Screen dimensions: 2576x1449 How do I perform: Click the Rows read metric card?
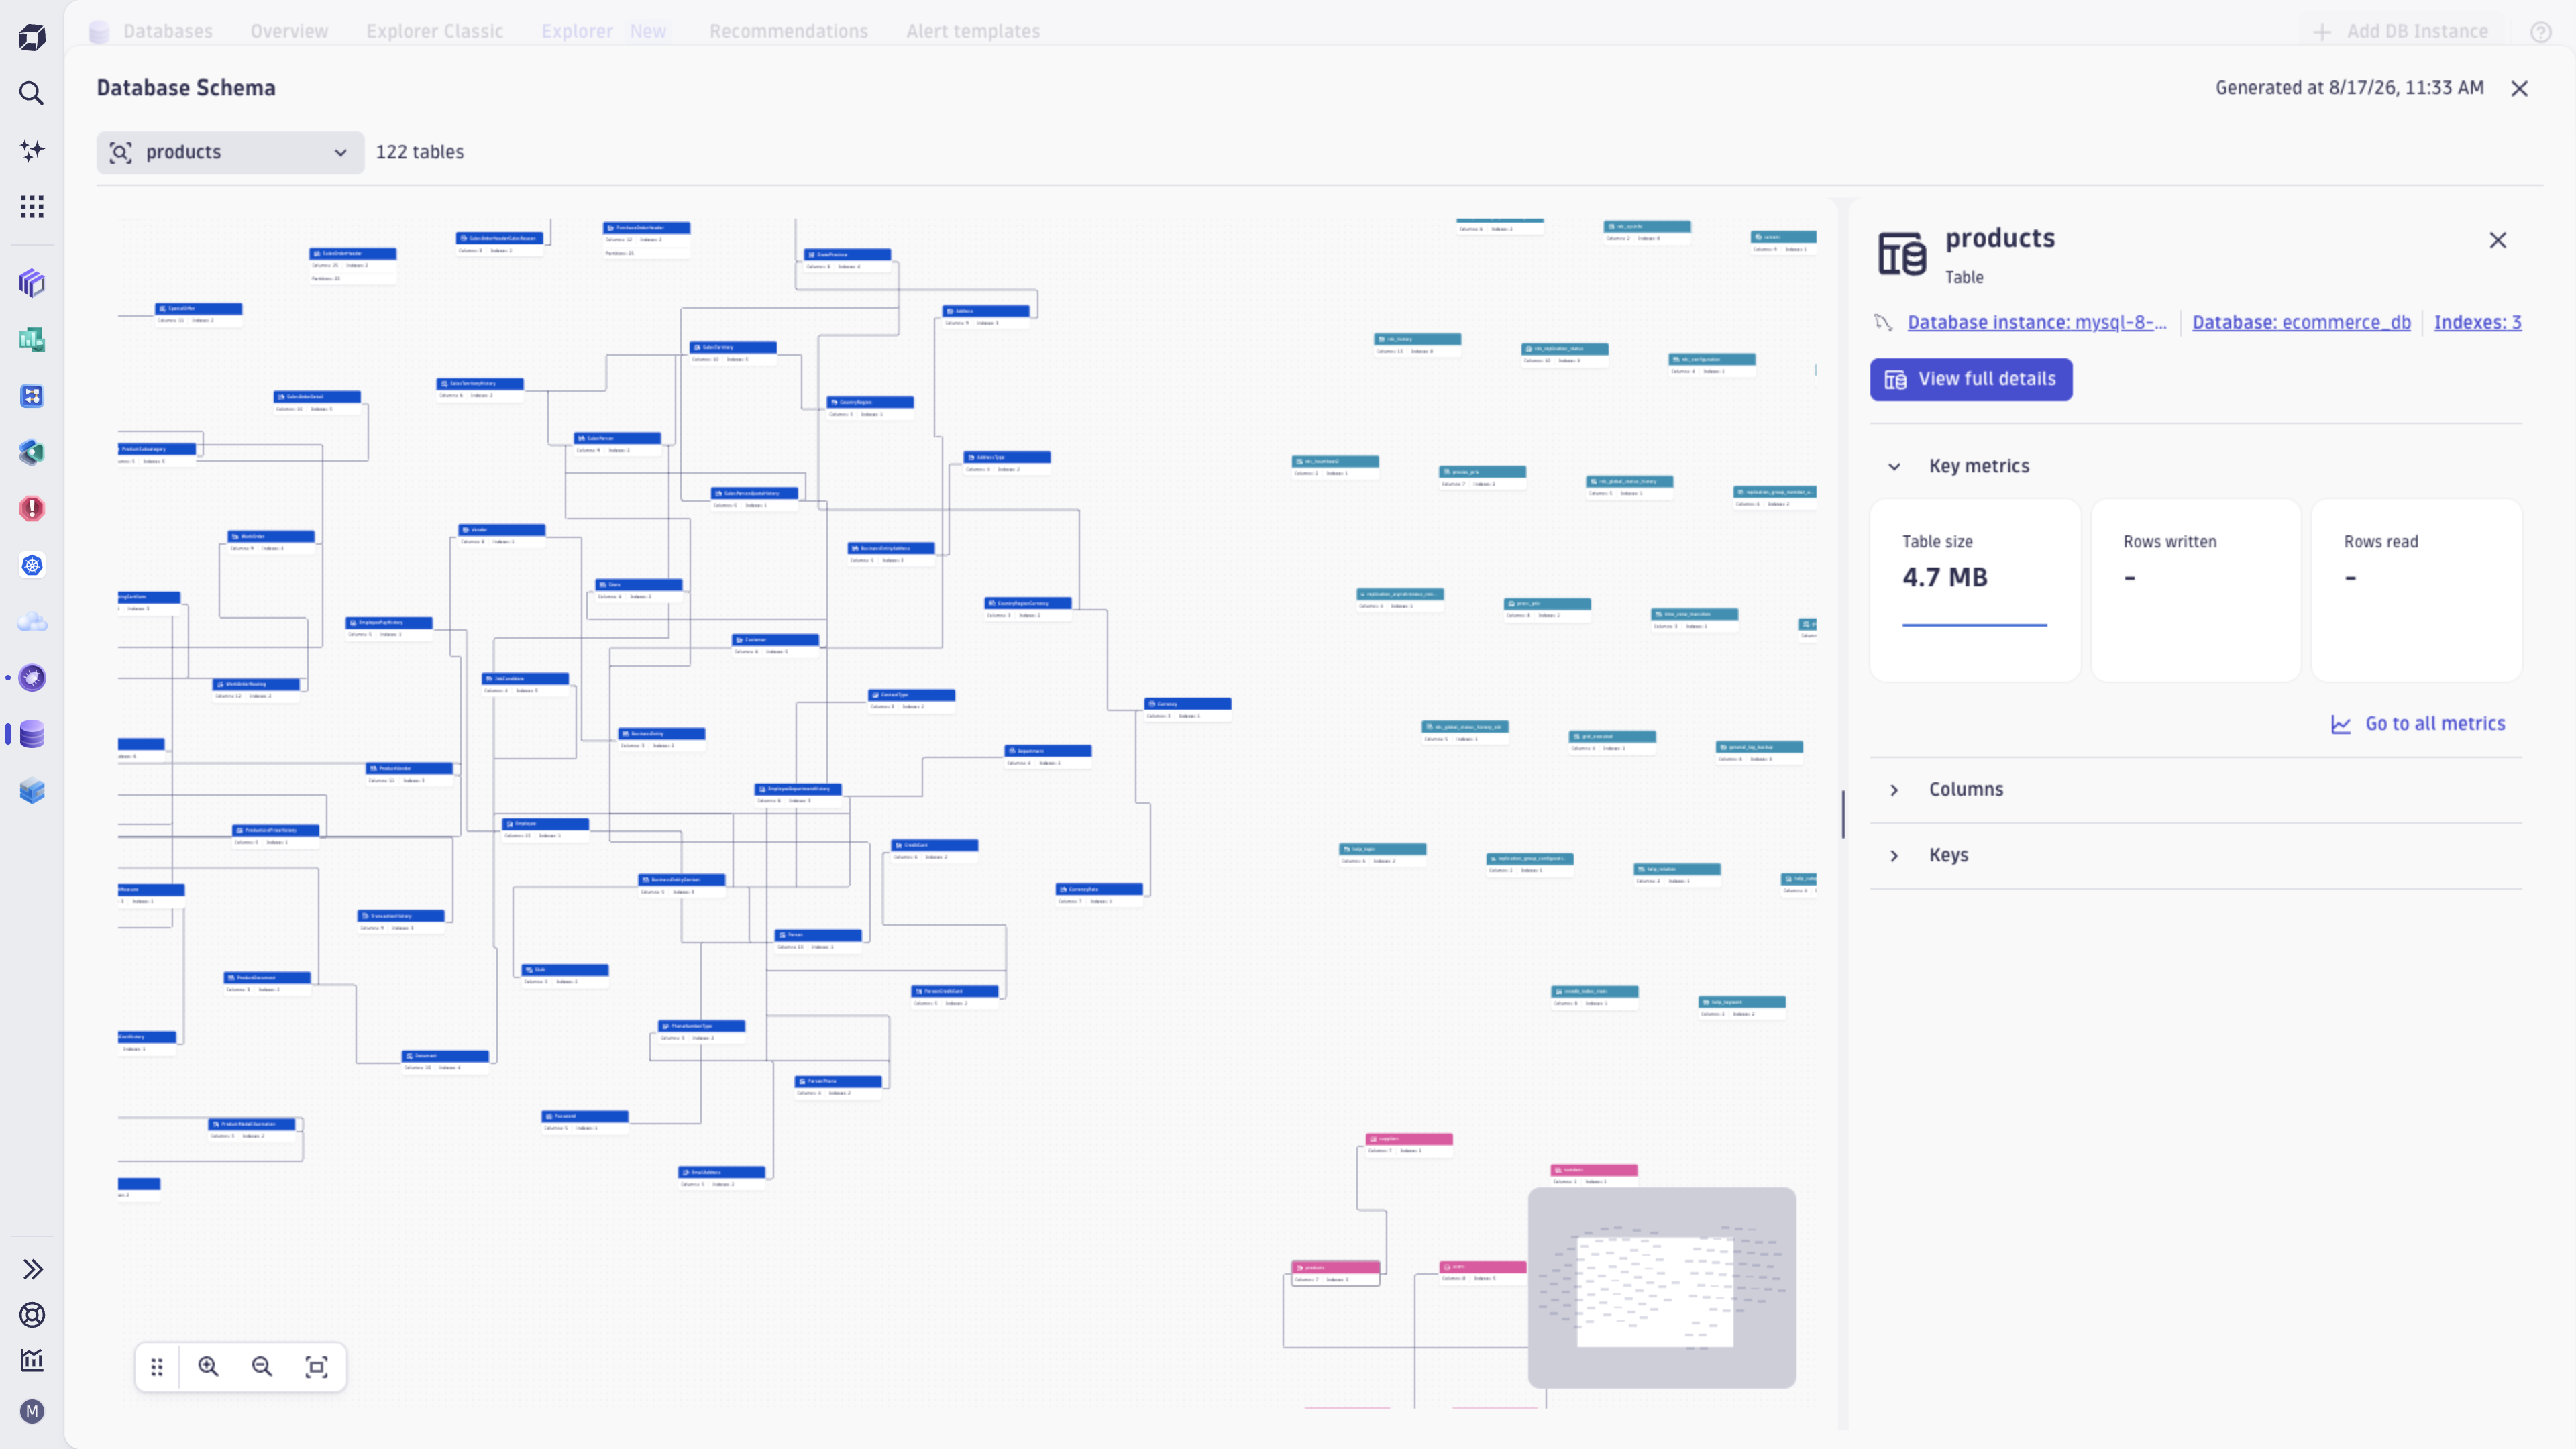pos(2416,590)
